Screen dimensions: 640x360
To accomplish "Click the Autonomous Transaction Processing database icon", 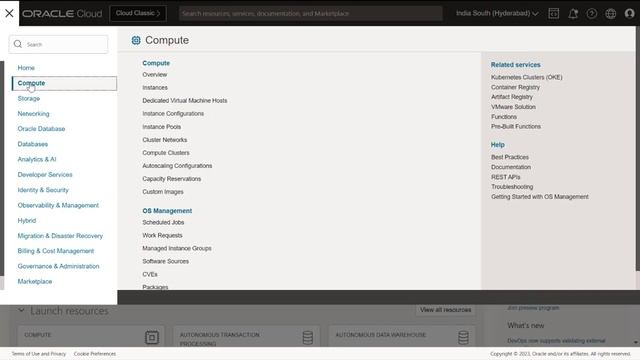I will [308, 337].
